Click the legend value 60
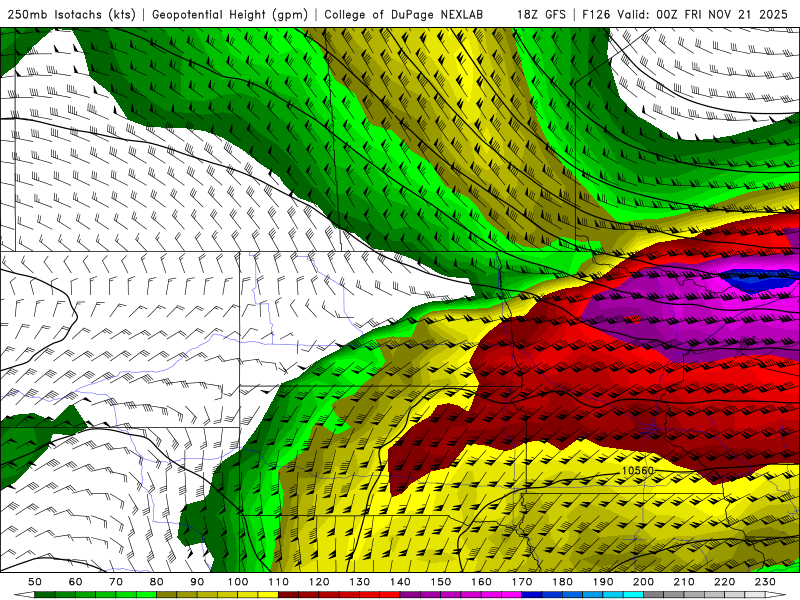 coord(75,582)
